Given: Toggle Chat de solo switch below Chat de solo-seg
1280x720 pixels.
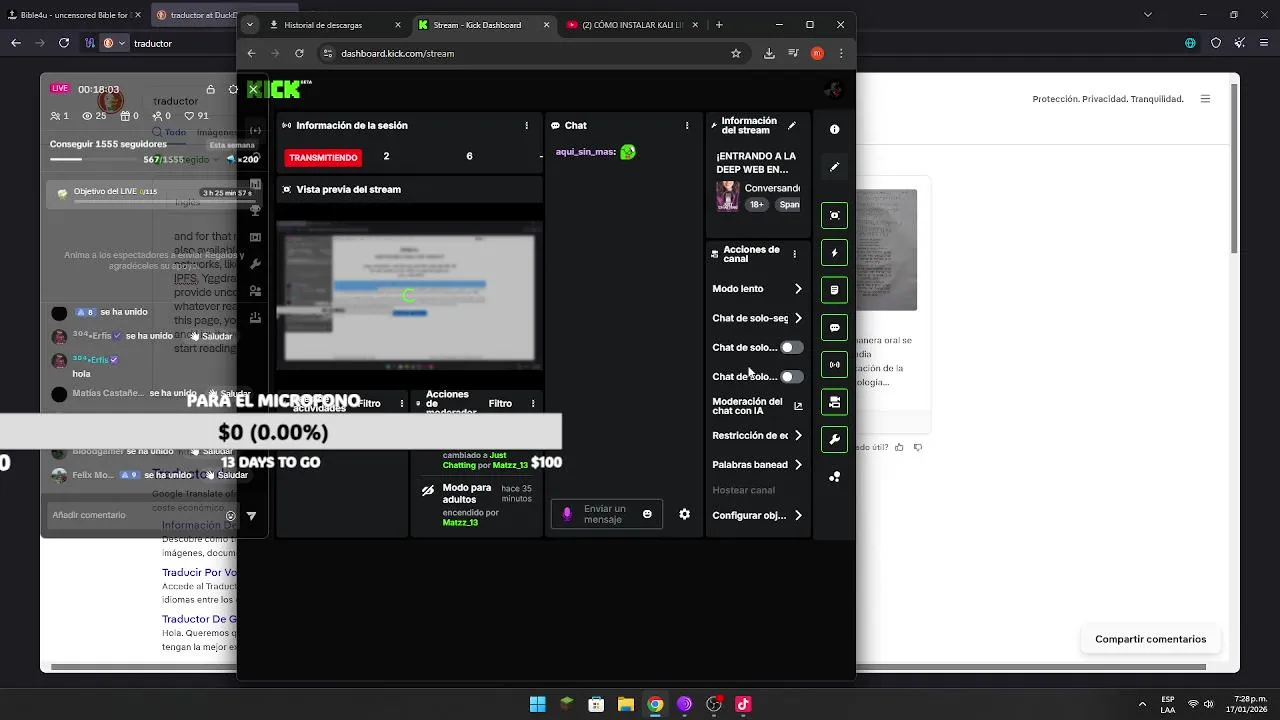Looking at the screenshot, I should (x=791, y=347).
